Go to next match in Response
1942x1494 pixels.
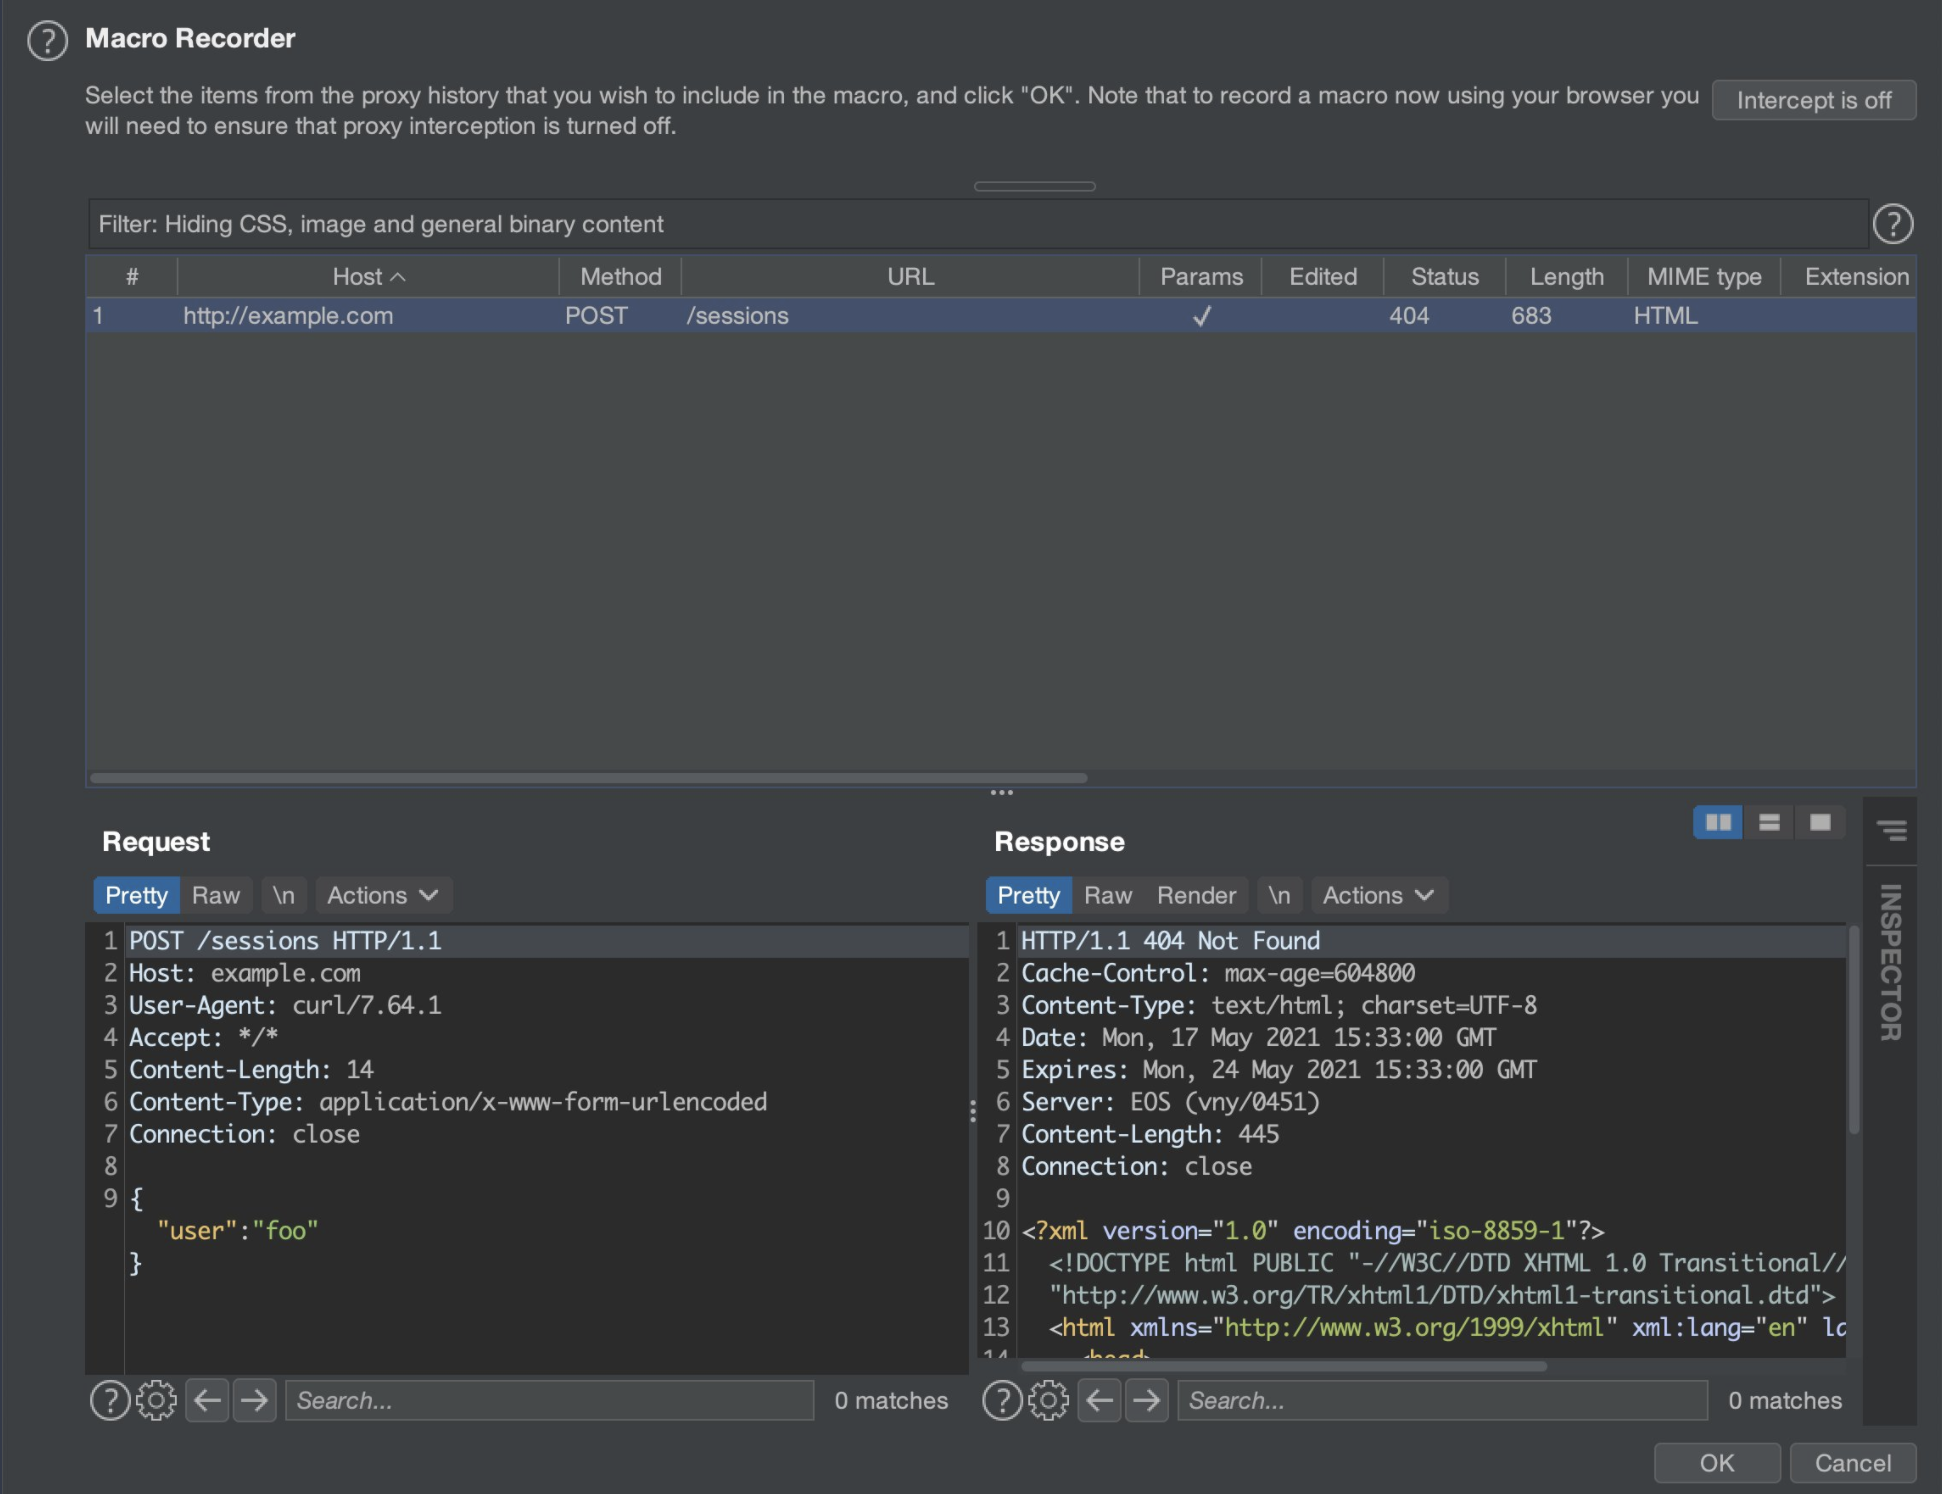click(x=1146, y=1400)
